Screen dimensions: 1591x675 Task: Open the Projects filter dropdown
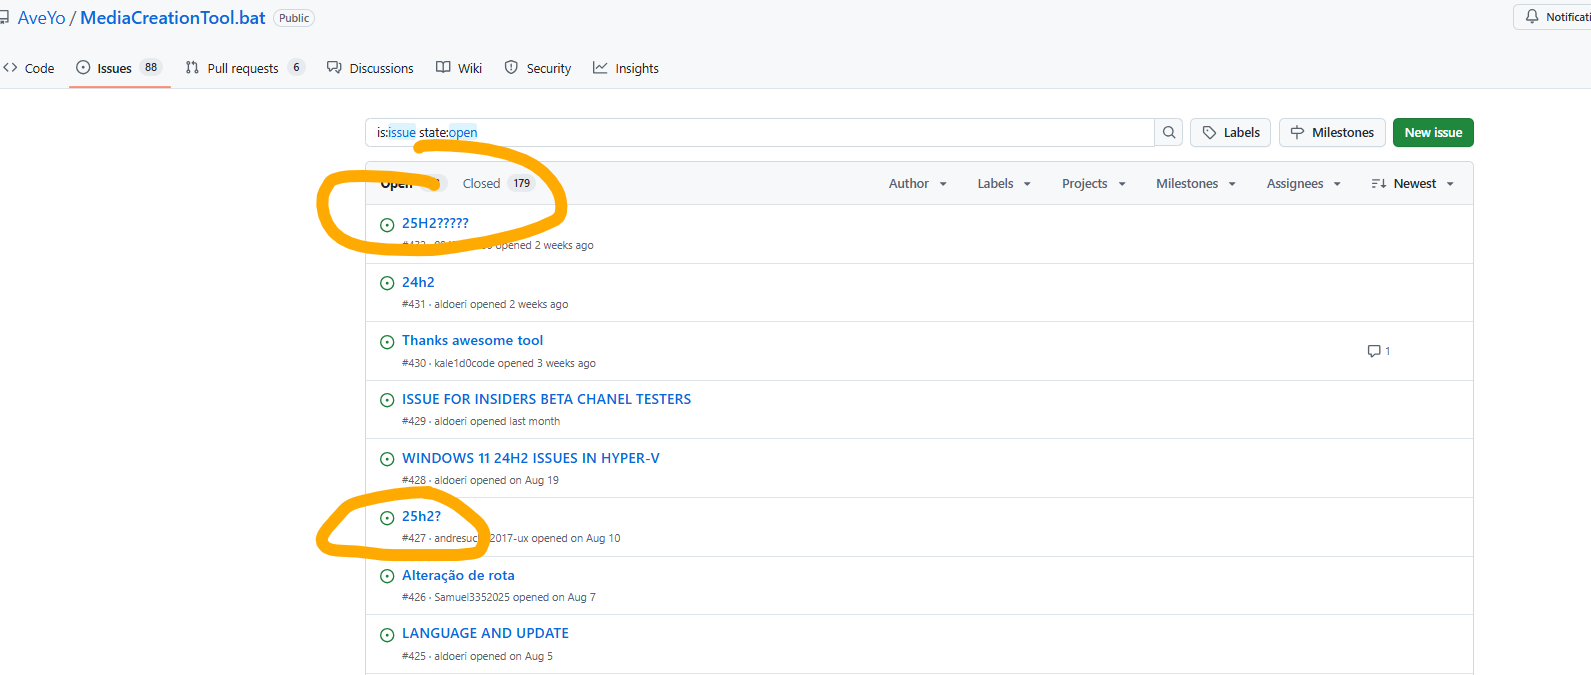[1093, 184]
